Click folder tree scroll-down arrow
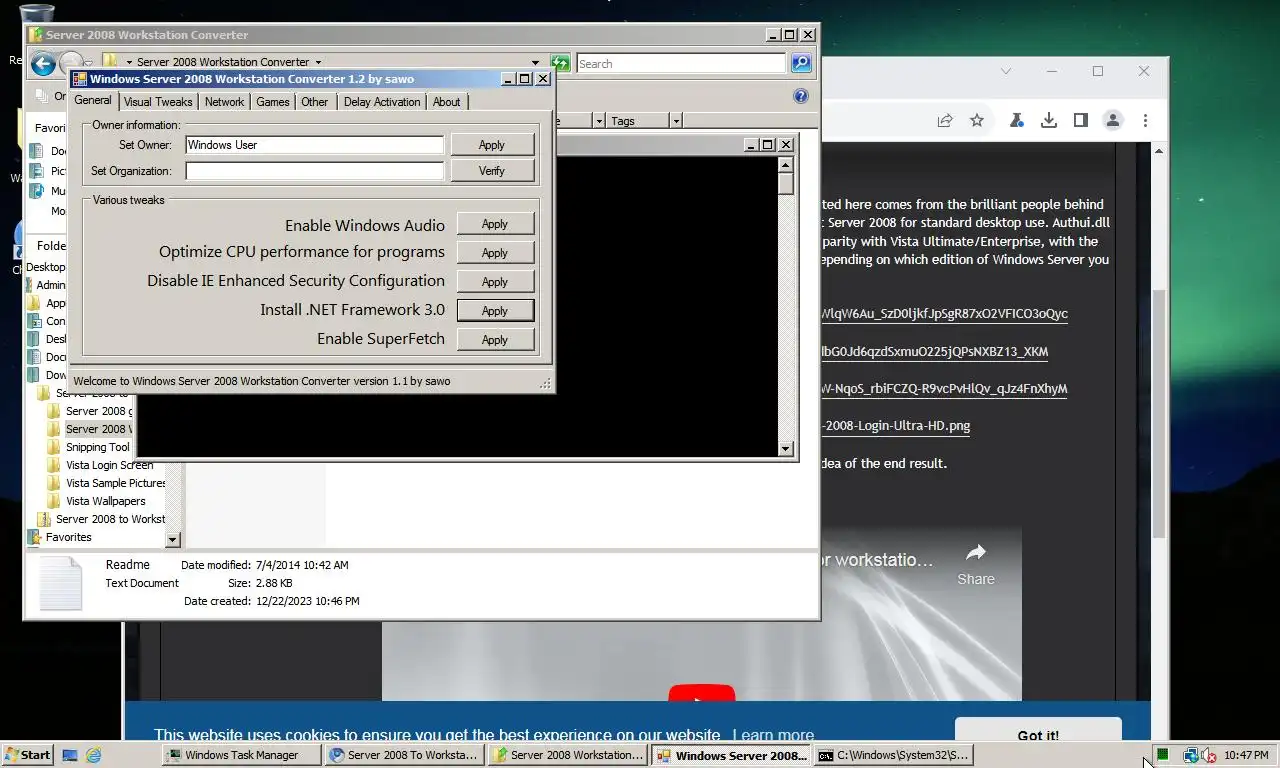1280x768 pixels. pyautogui.click(x=172, y=540)
